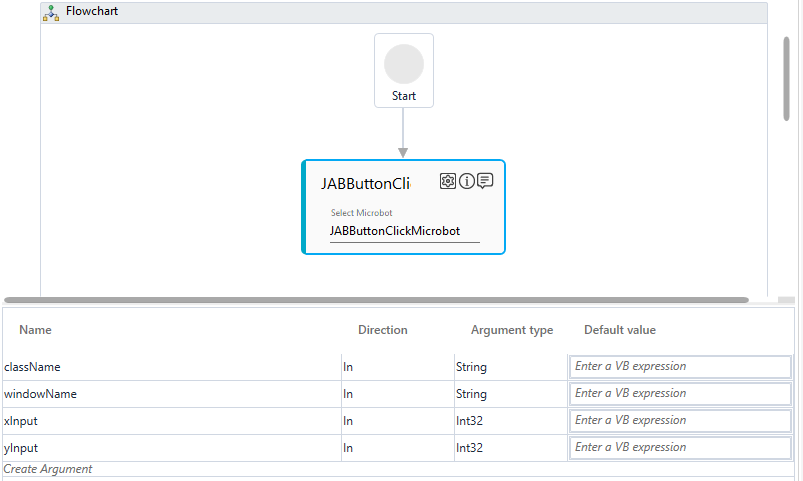
Task: Select the yInput argument name cell
Action: pos(170,448)
